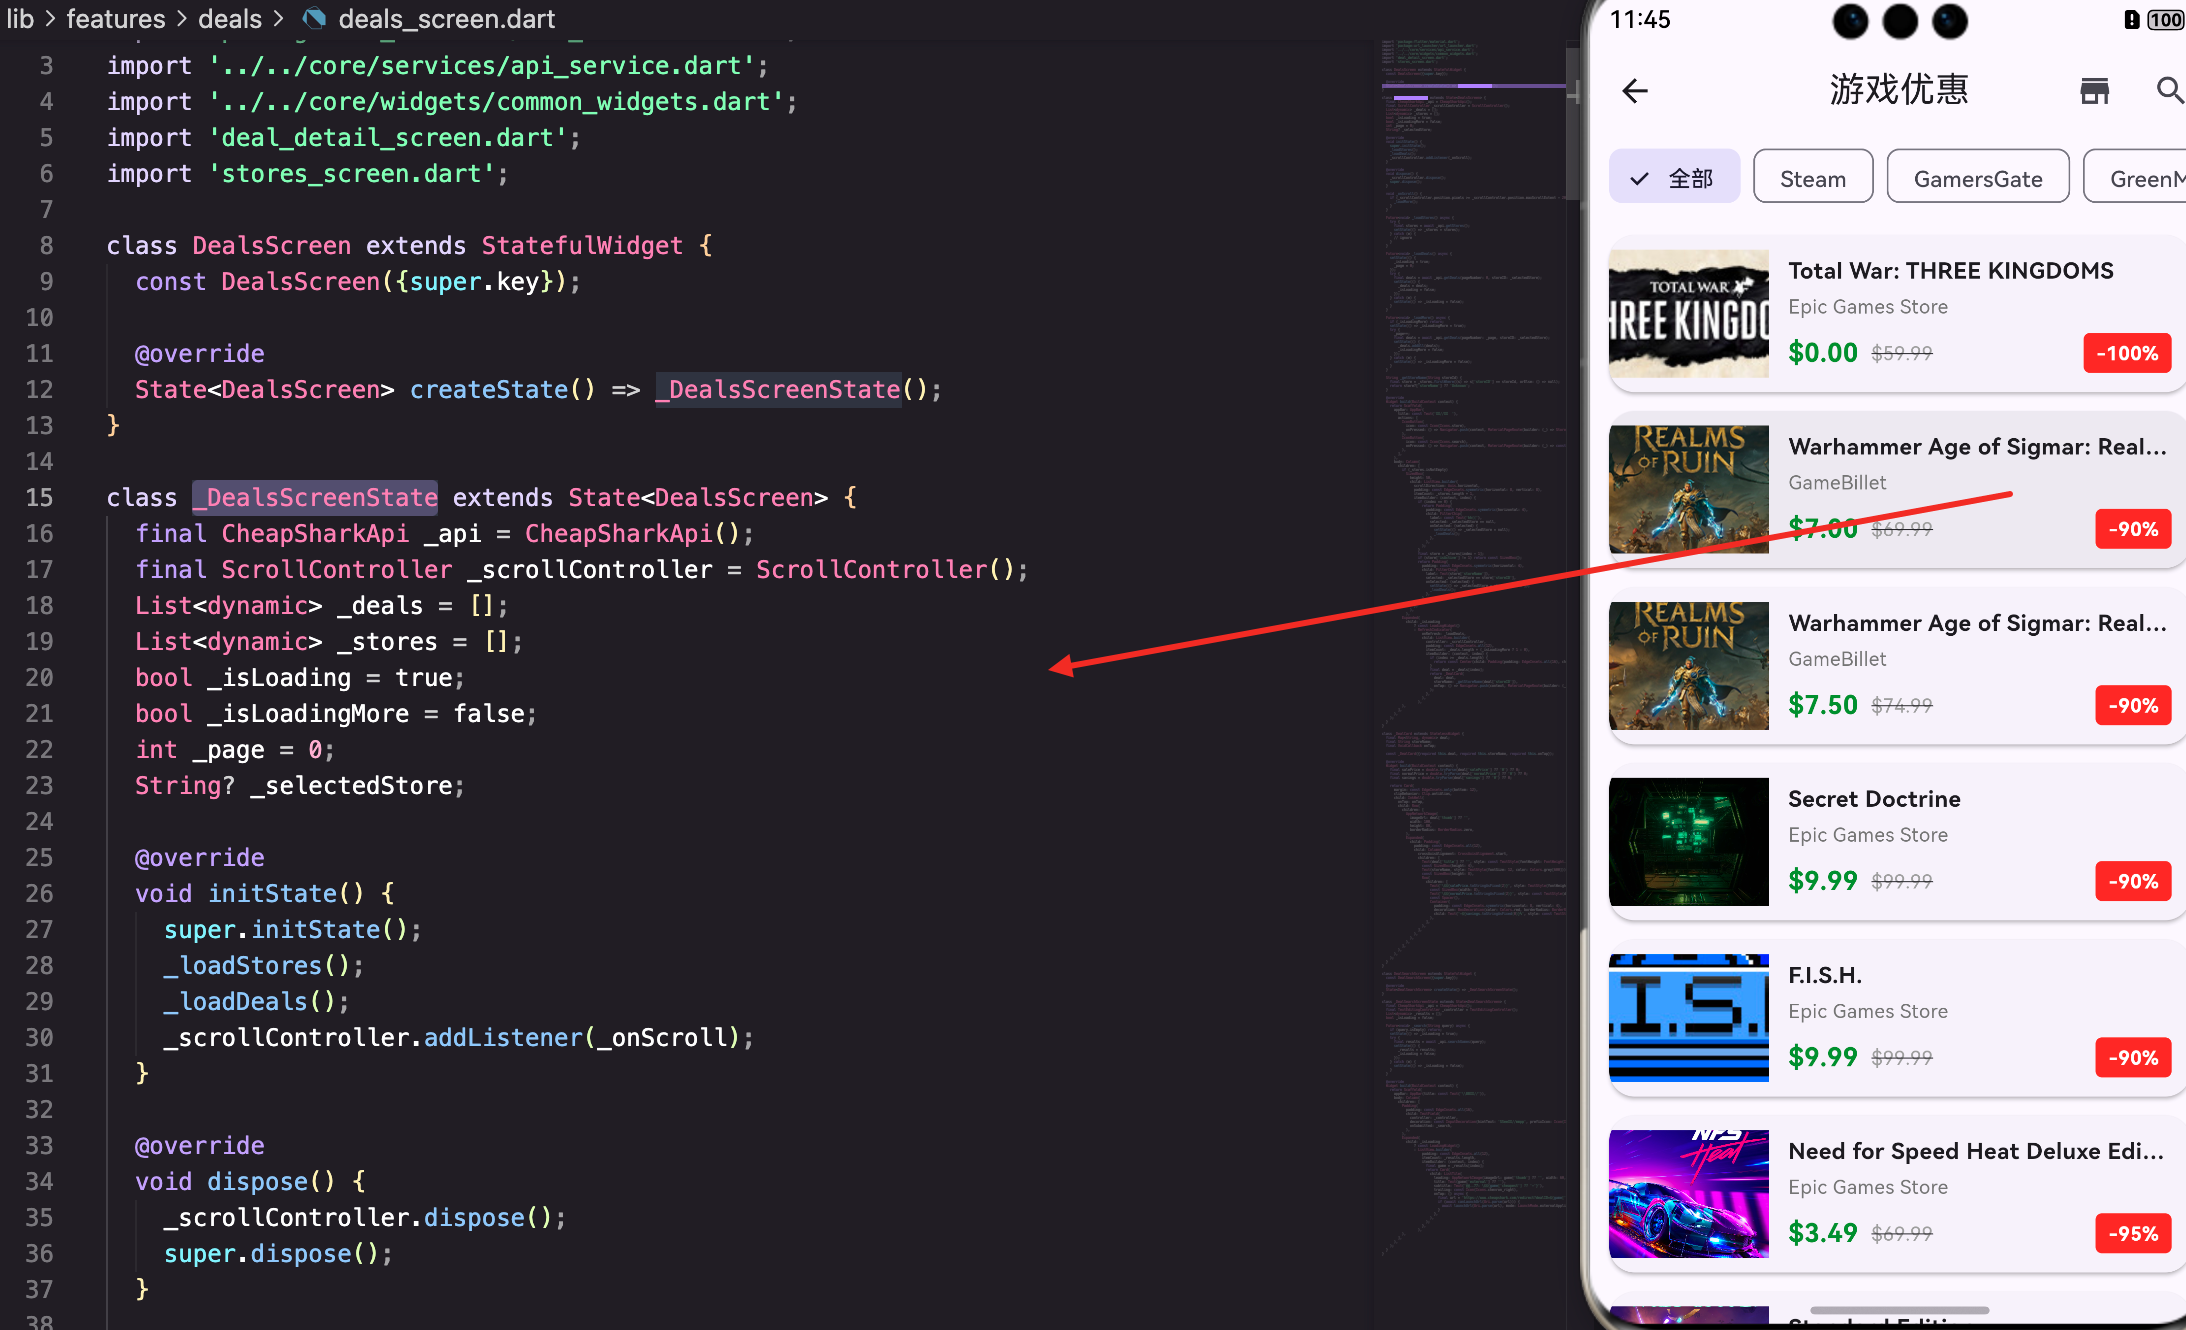The image size is (2186, 1330).
Task: Select the Steam filter chip
Action: tap(1812, 178)
